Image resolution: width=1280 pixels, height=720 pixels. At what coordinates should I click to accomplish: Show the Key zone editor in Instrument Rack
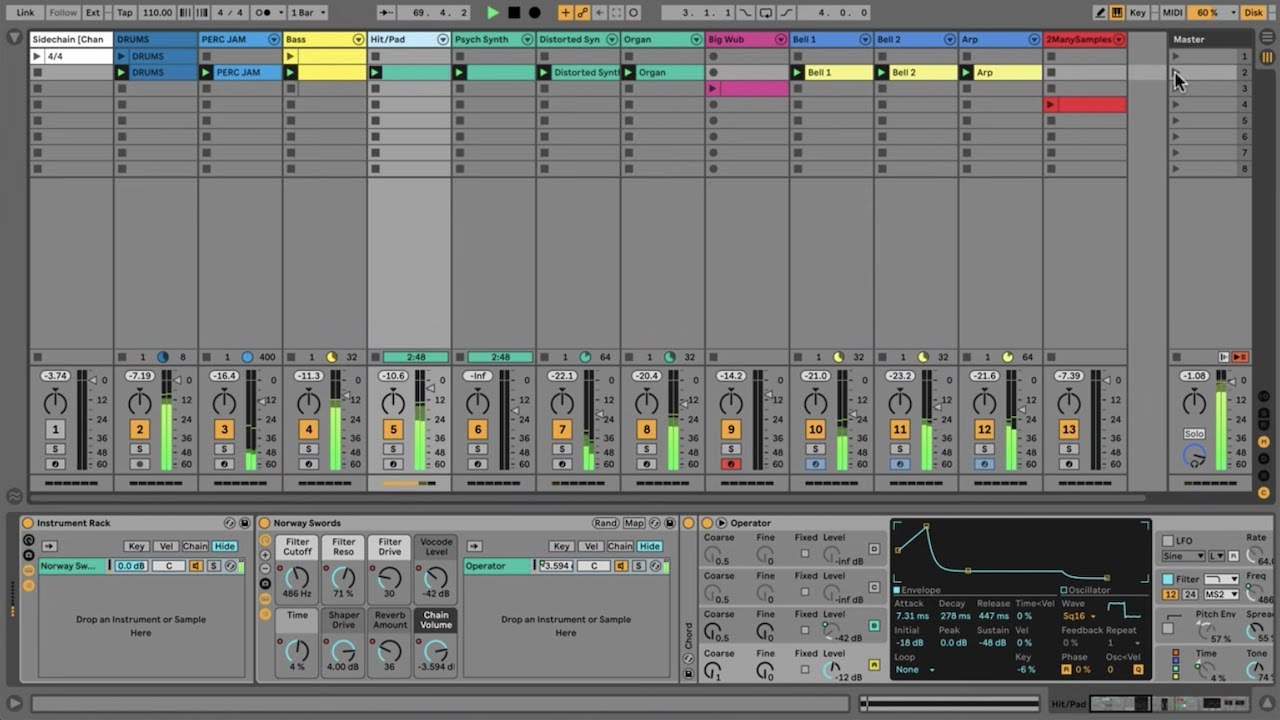coord(137,546)
